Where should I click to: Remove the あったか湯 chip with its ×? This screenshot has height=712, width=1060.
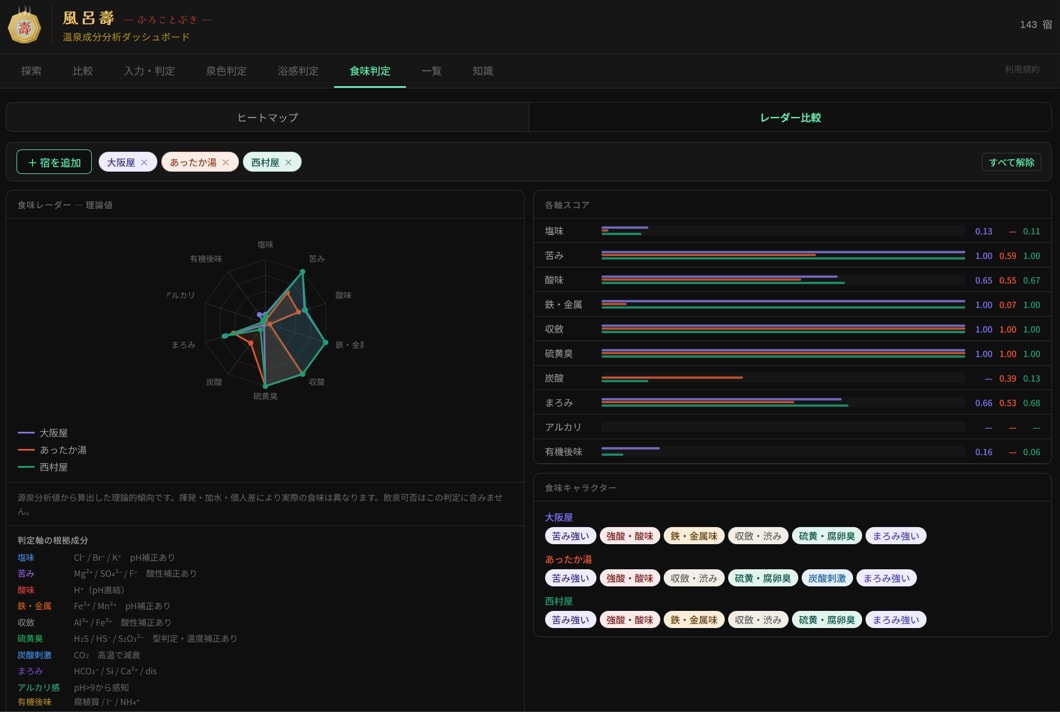pyautogui.click(x=226, y=162)
